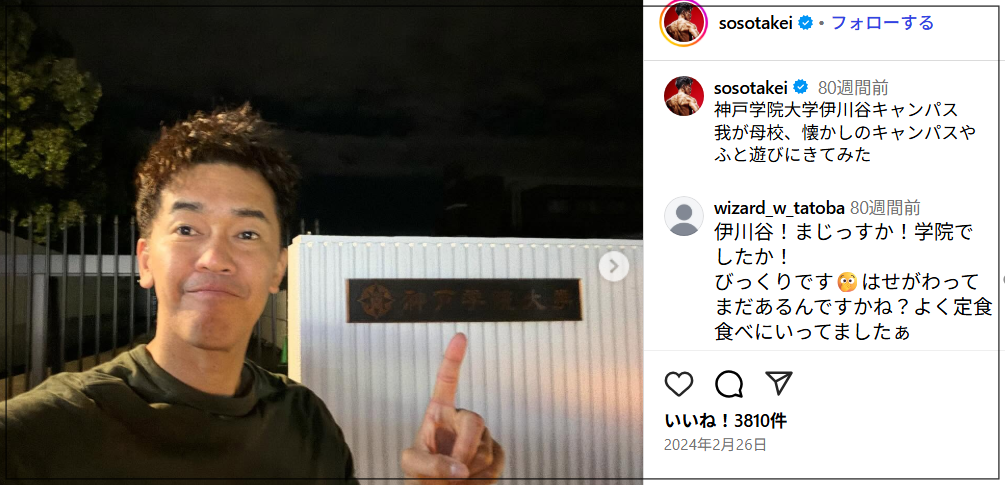This screenshot has height=485, width=1005.
Task: Share post using paper plane icon
Action: tap(779, 382)
